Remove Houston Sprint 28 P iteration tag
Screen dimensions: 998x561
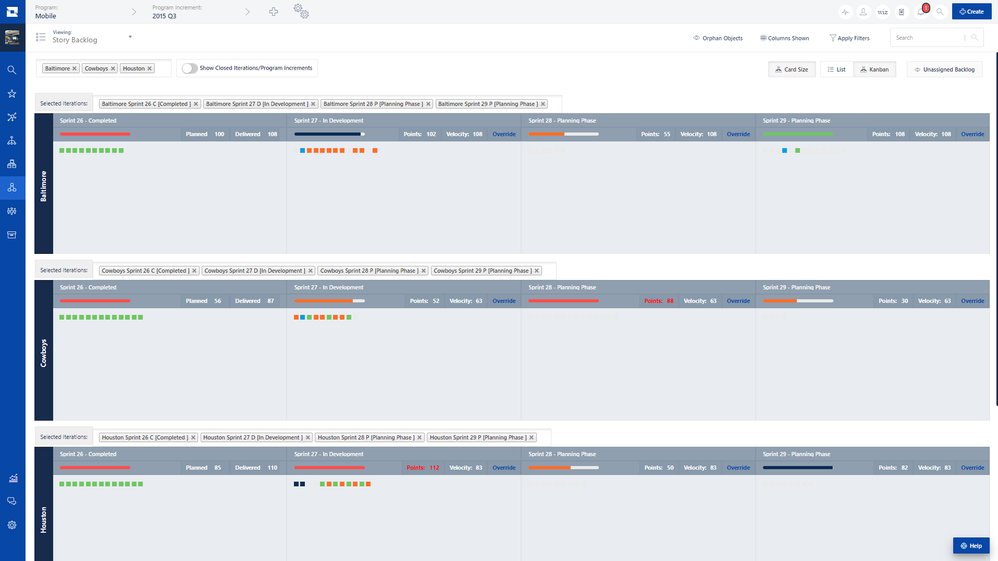pyautogui.click(x=419, y=437)
